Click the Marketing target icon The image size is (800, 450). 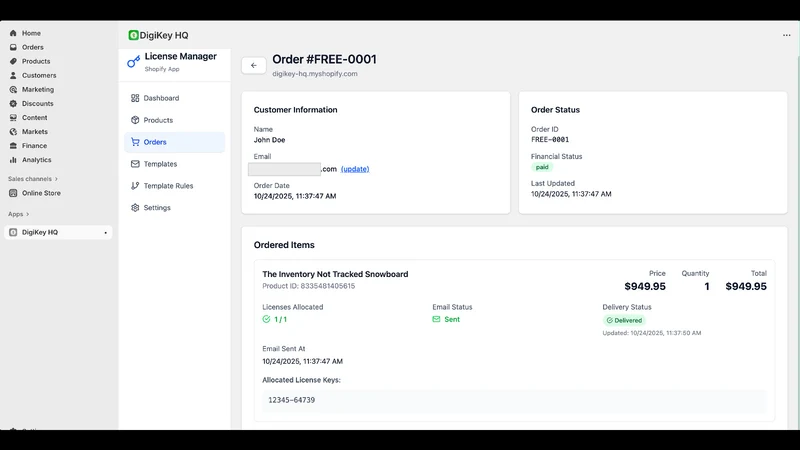tap(13, 89)
